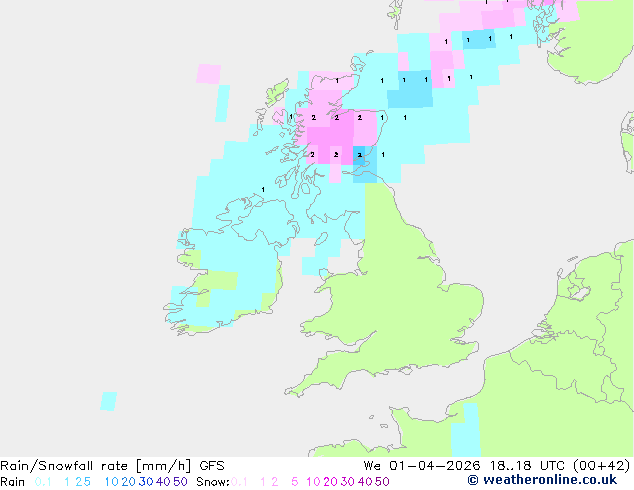Select the "Snow:" legend label
This screenshot has width=634, height=490.
(x=213, y=482)
